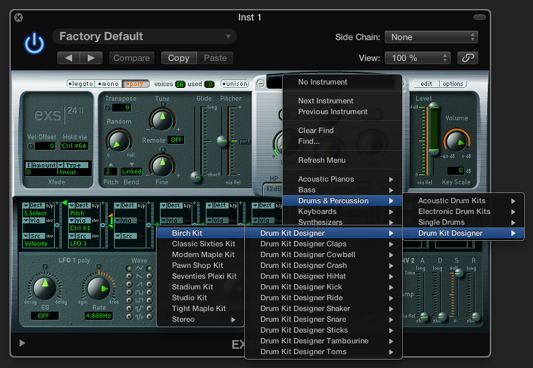Click the options button

point(453,84)
